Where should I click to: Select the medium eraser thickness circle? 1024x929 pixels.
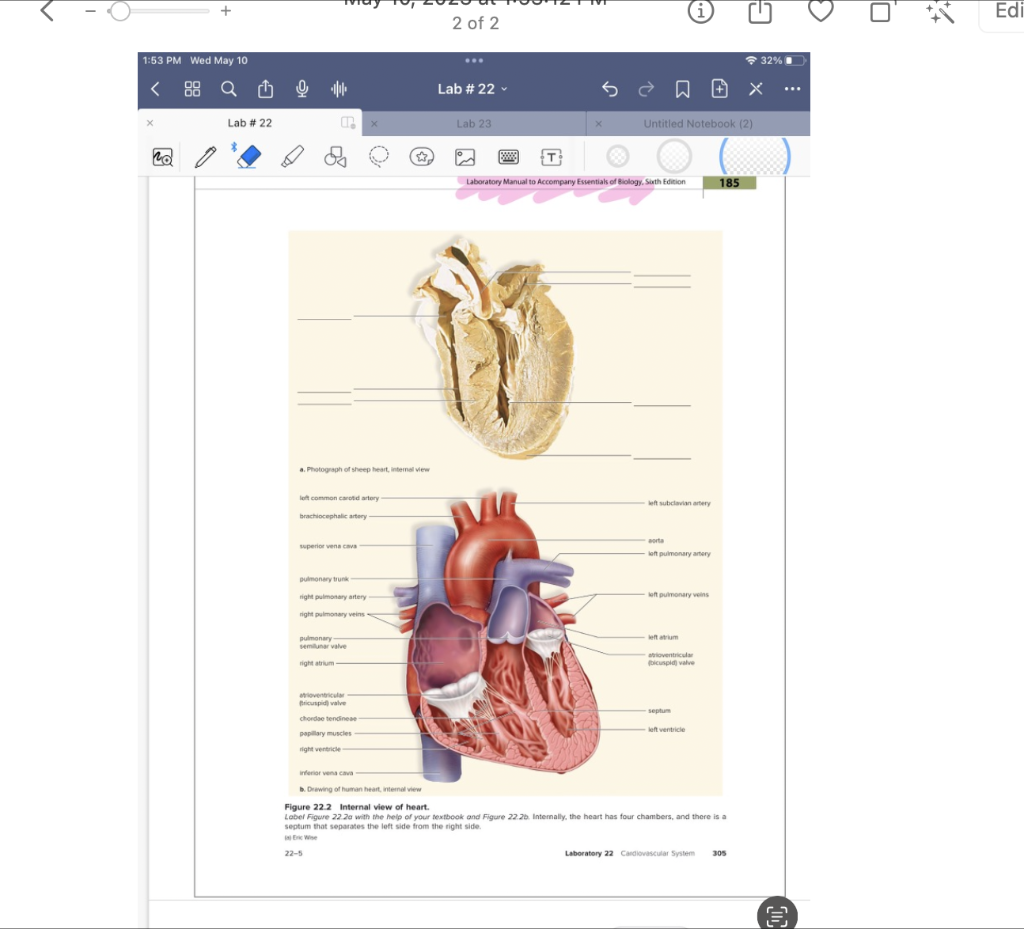coord(674,156)
